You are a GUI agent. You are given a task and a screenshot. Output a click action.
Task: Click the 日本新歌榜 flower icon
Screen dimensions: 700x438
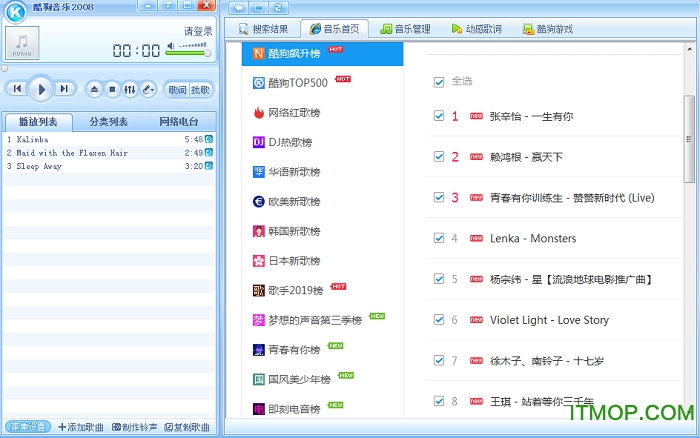pos(258,261)
